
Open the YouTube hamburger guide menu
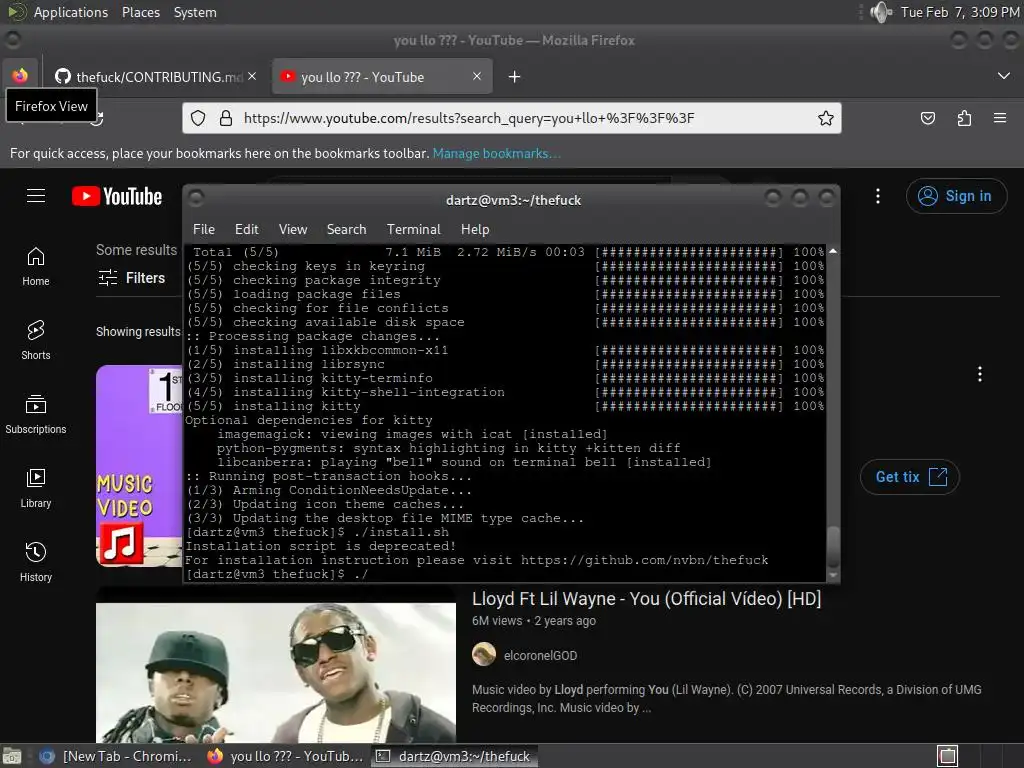tap(36, 196)
